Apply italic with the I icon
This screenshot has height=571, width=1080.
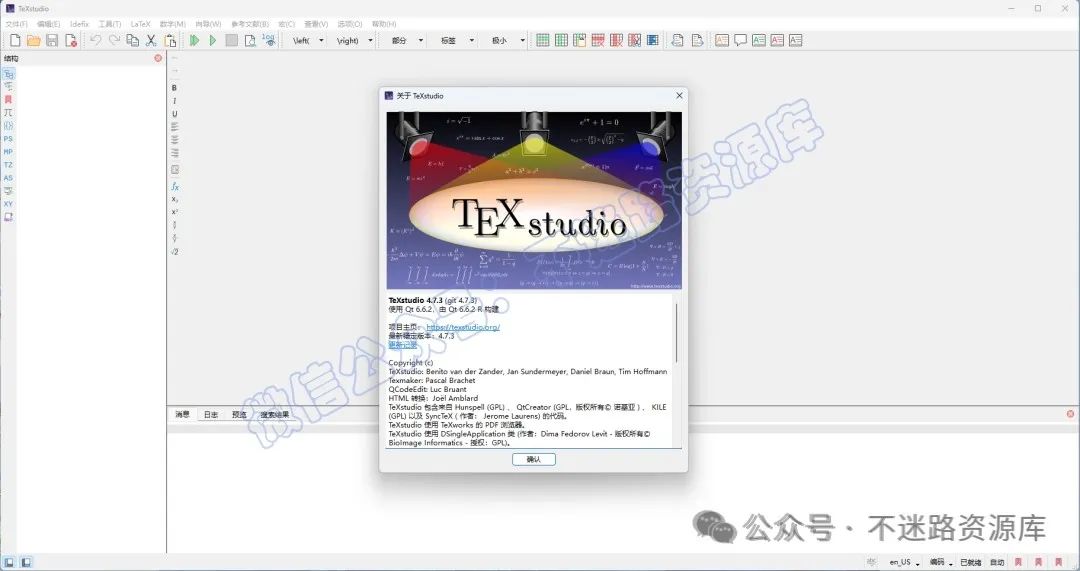pos(174,101)
